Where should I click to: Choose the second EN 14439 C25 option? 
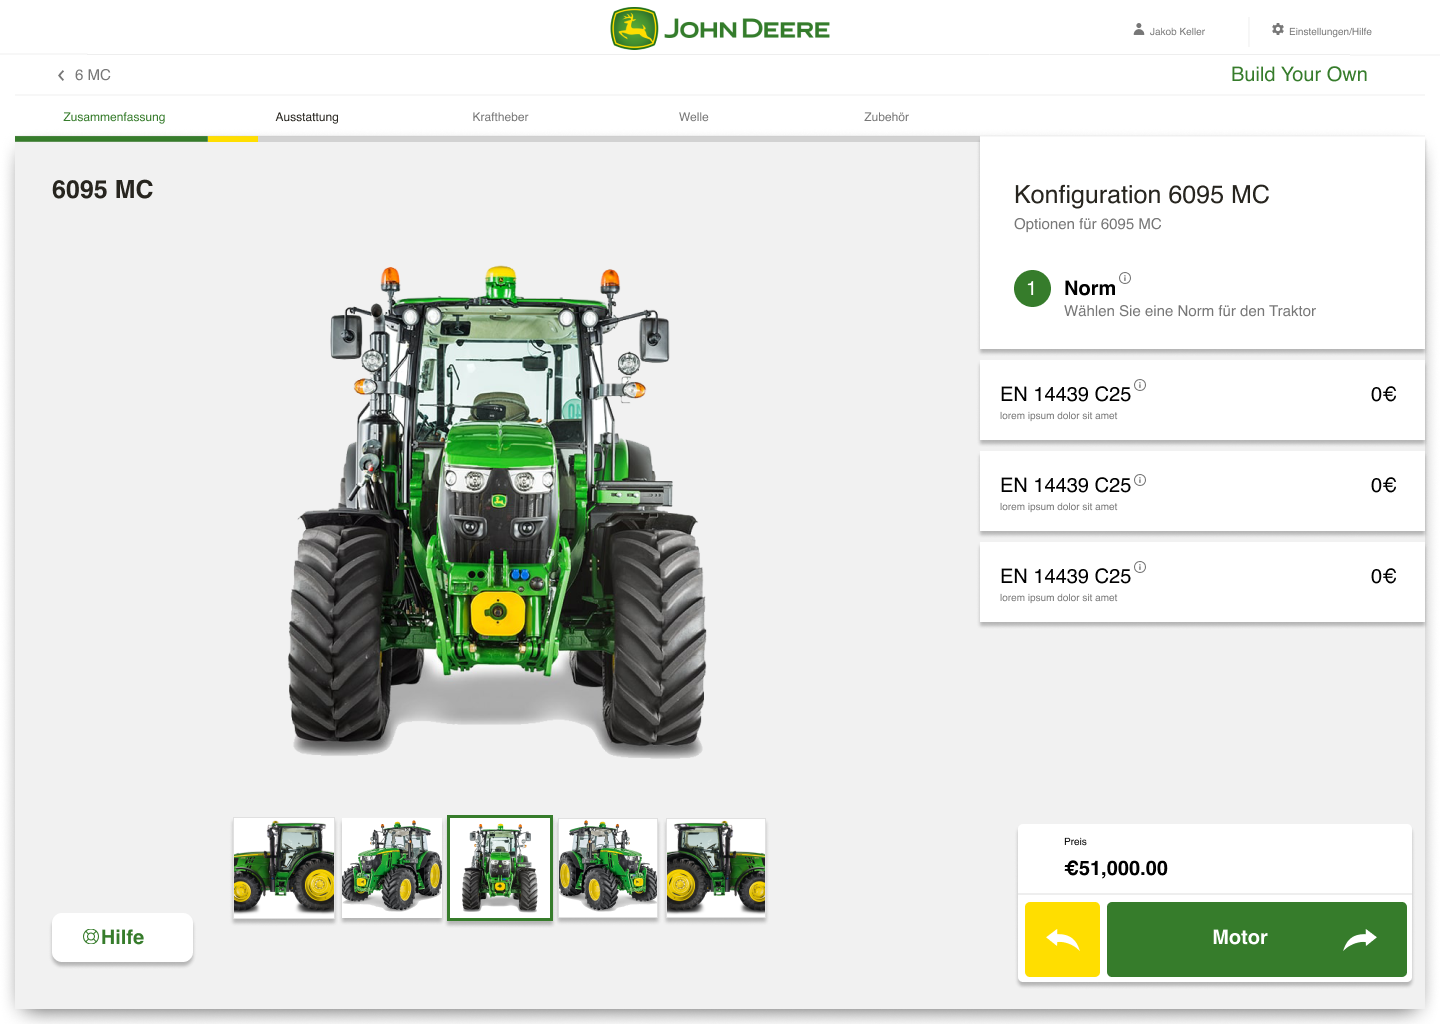(x=1201, y=491)
